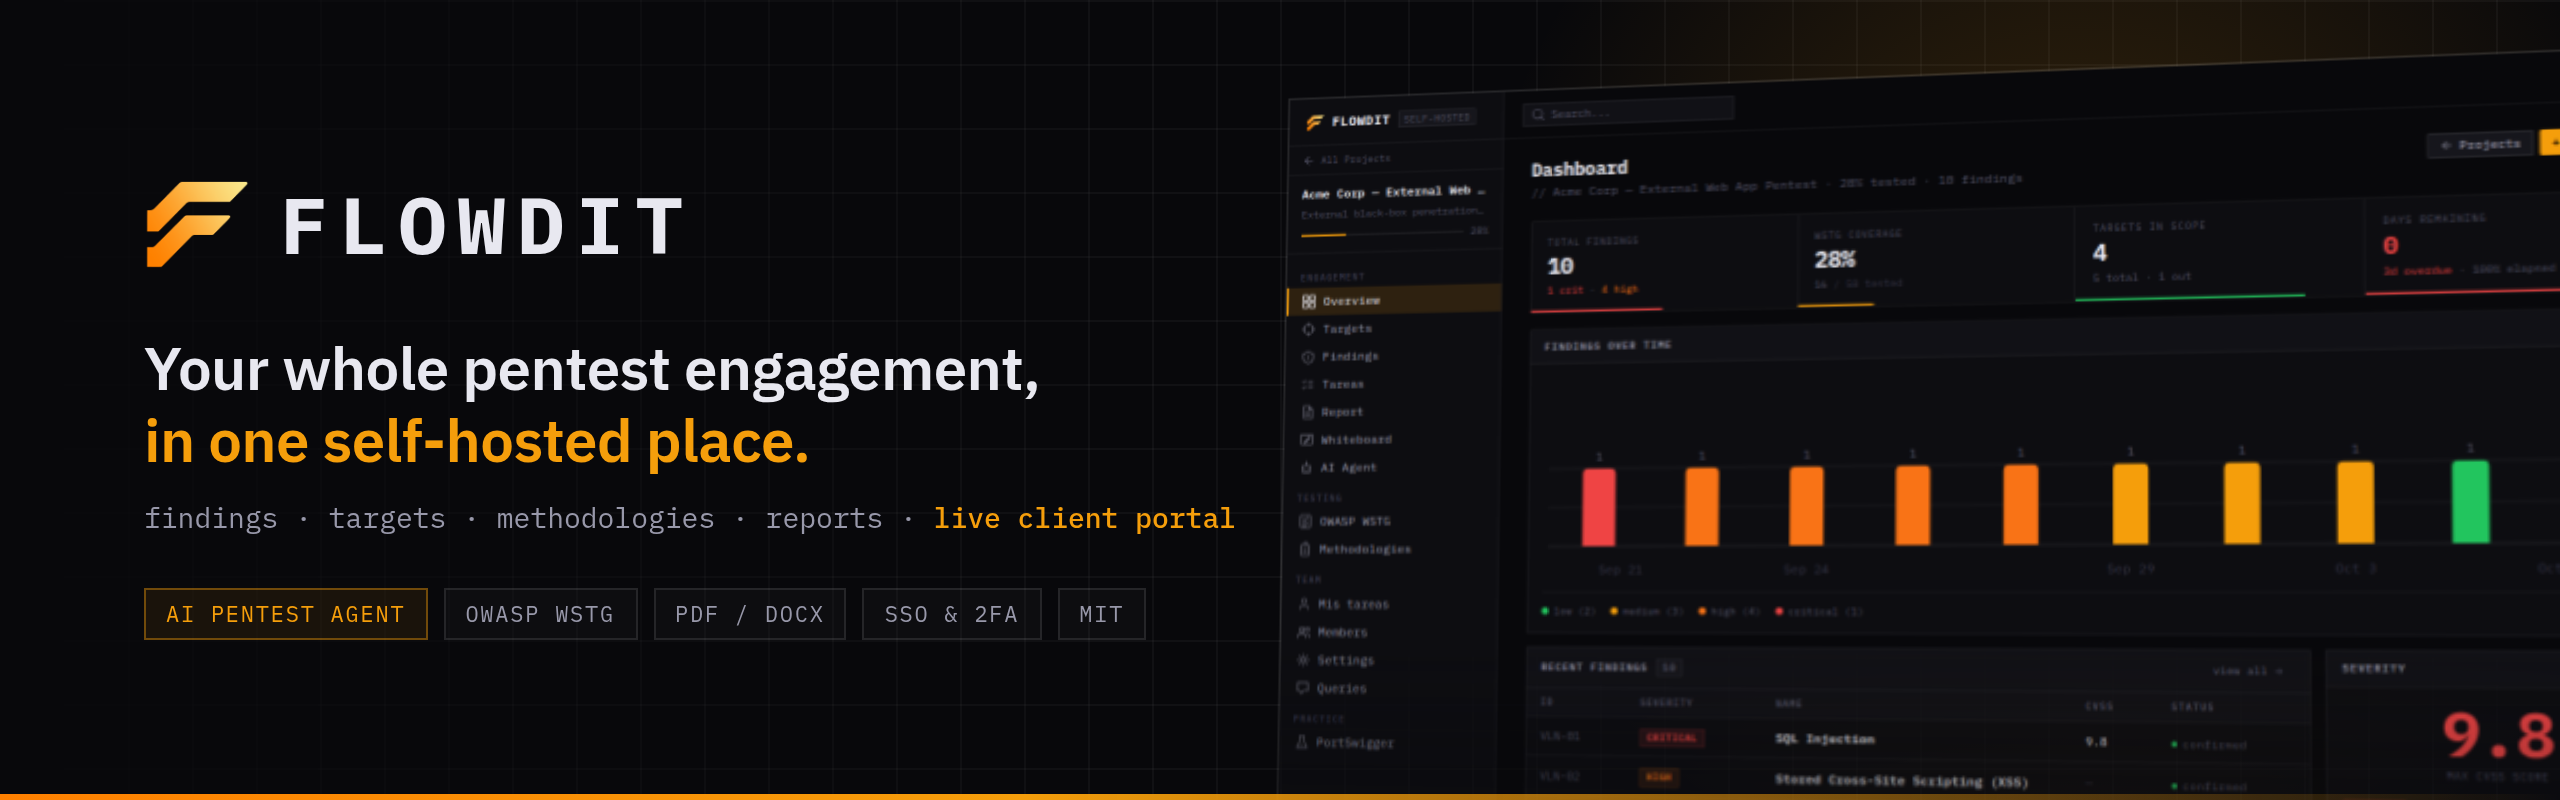Click the CRITICAL severity tag
Screen dimensions: 2560x800
click(1672, 738)
